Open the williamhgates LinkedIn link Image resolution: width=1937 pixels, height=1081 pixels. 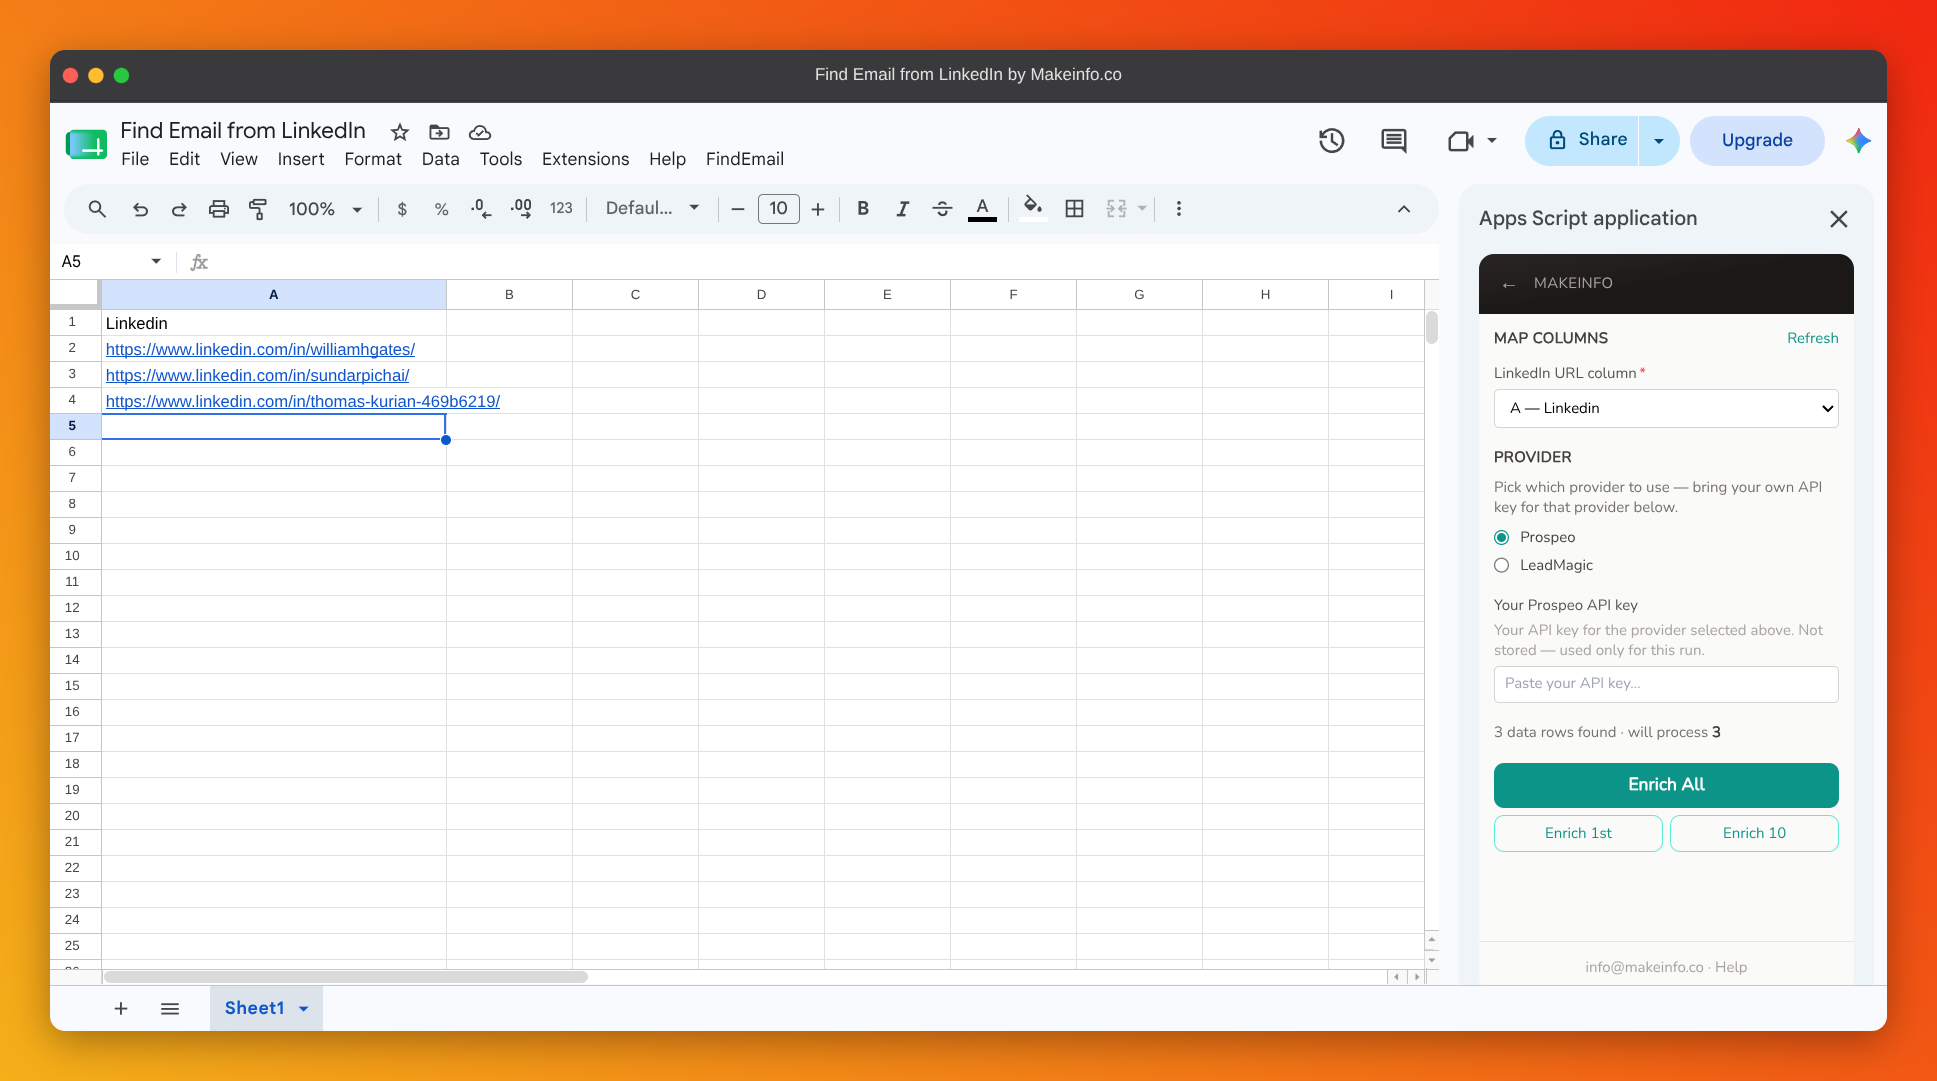260,349
